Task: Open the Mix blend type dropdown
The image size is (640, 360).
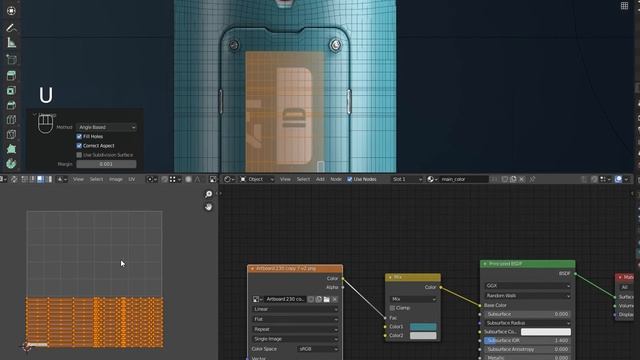Action: tap(413, 299)
